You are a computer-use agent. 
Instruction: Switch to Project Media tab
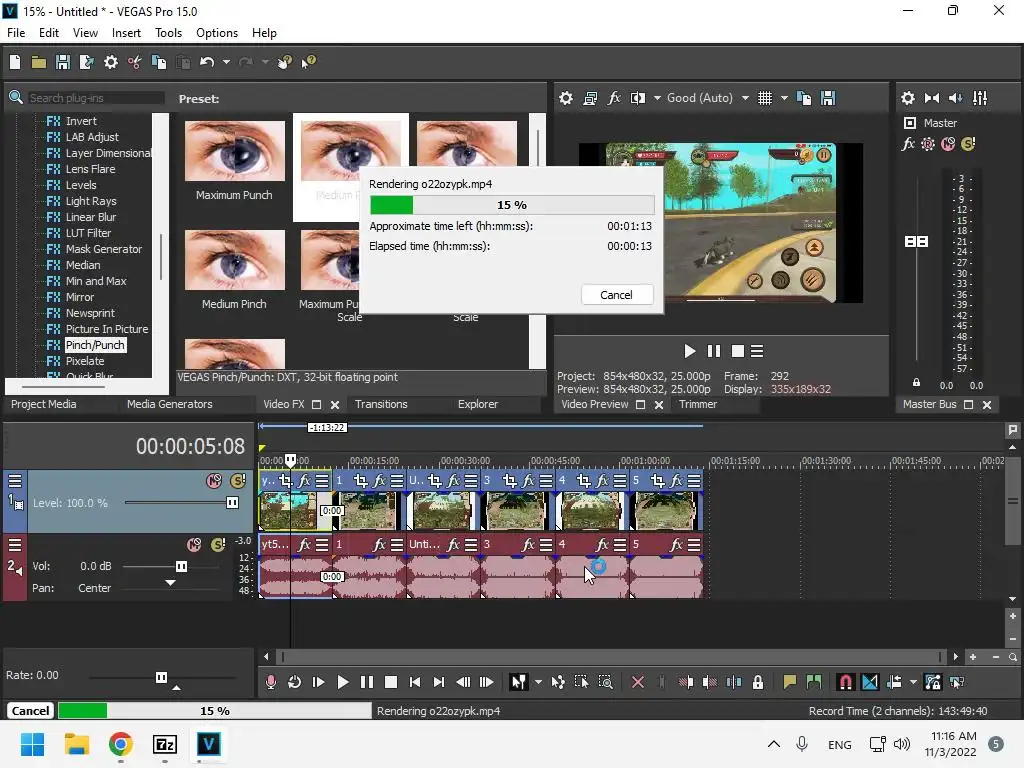[44, 404]
